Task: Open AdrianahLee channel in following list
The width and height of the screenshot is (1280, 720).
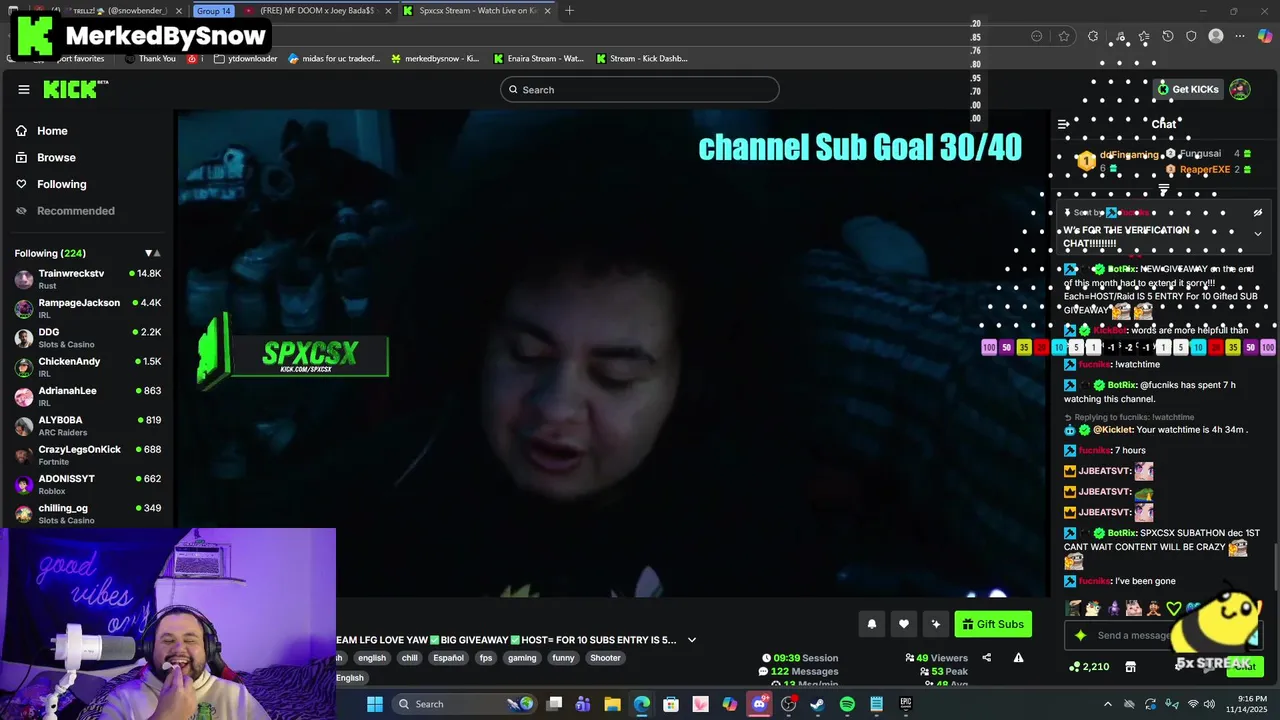Action: click(87, 396)
